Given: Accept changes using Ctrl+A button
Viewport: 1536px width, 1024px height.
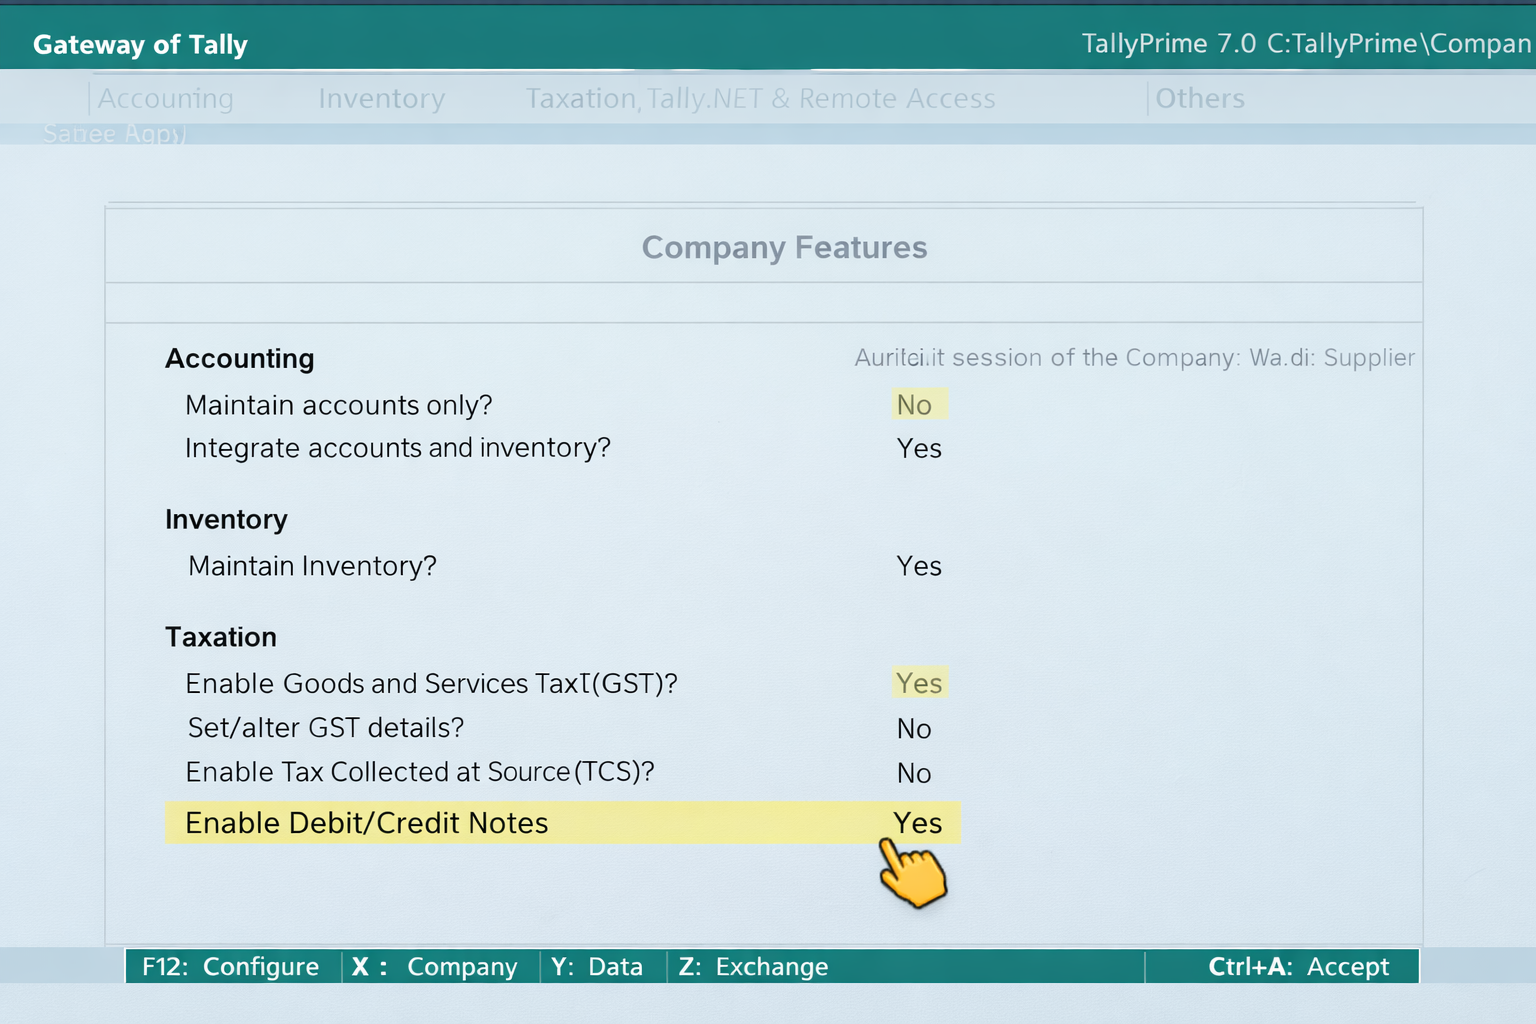Looking at the screenshot, I should coord(1297,966).
